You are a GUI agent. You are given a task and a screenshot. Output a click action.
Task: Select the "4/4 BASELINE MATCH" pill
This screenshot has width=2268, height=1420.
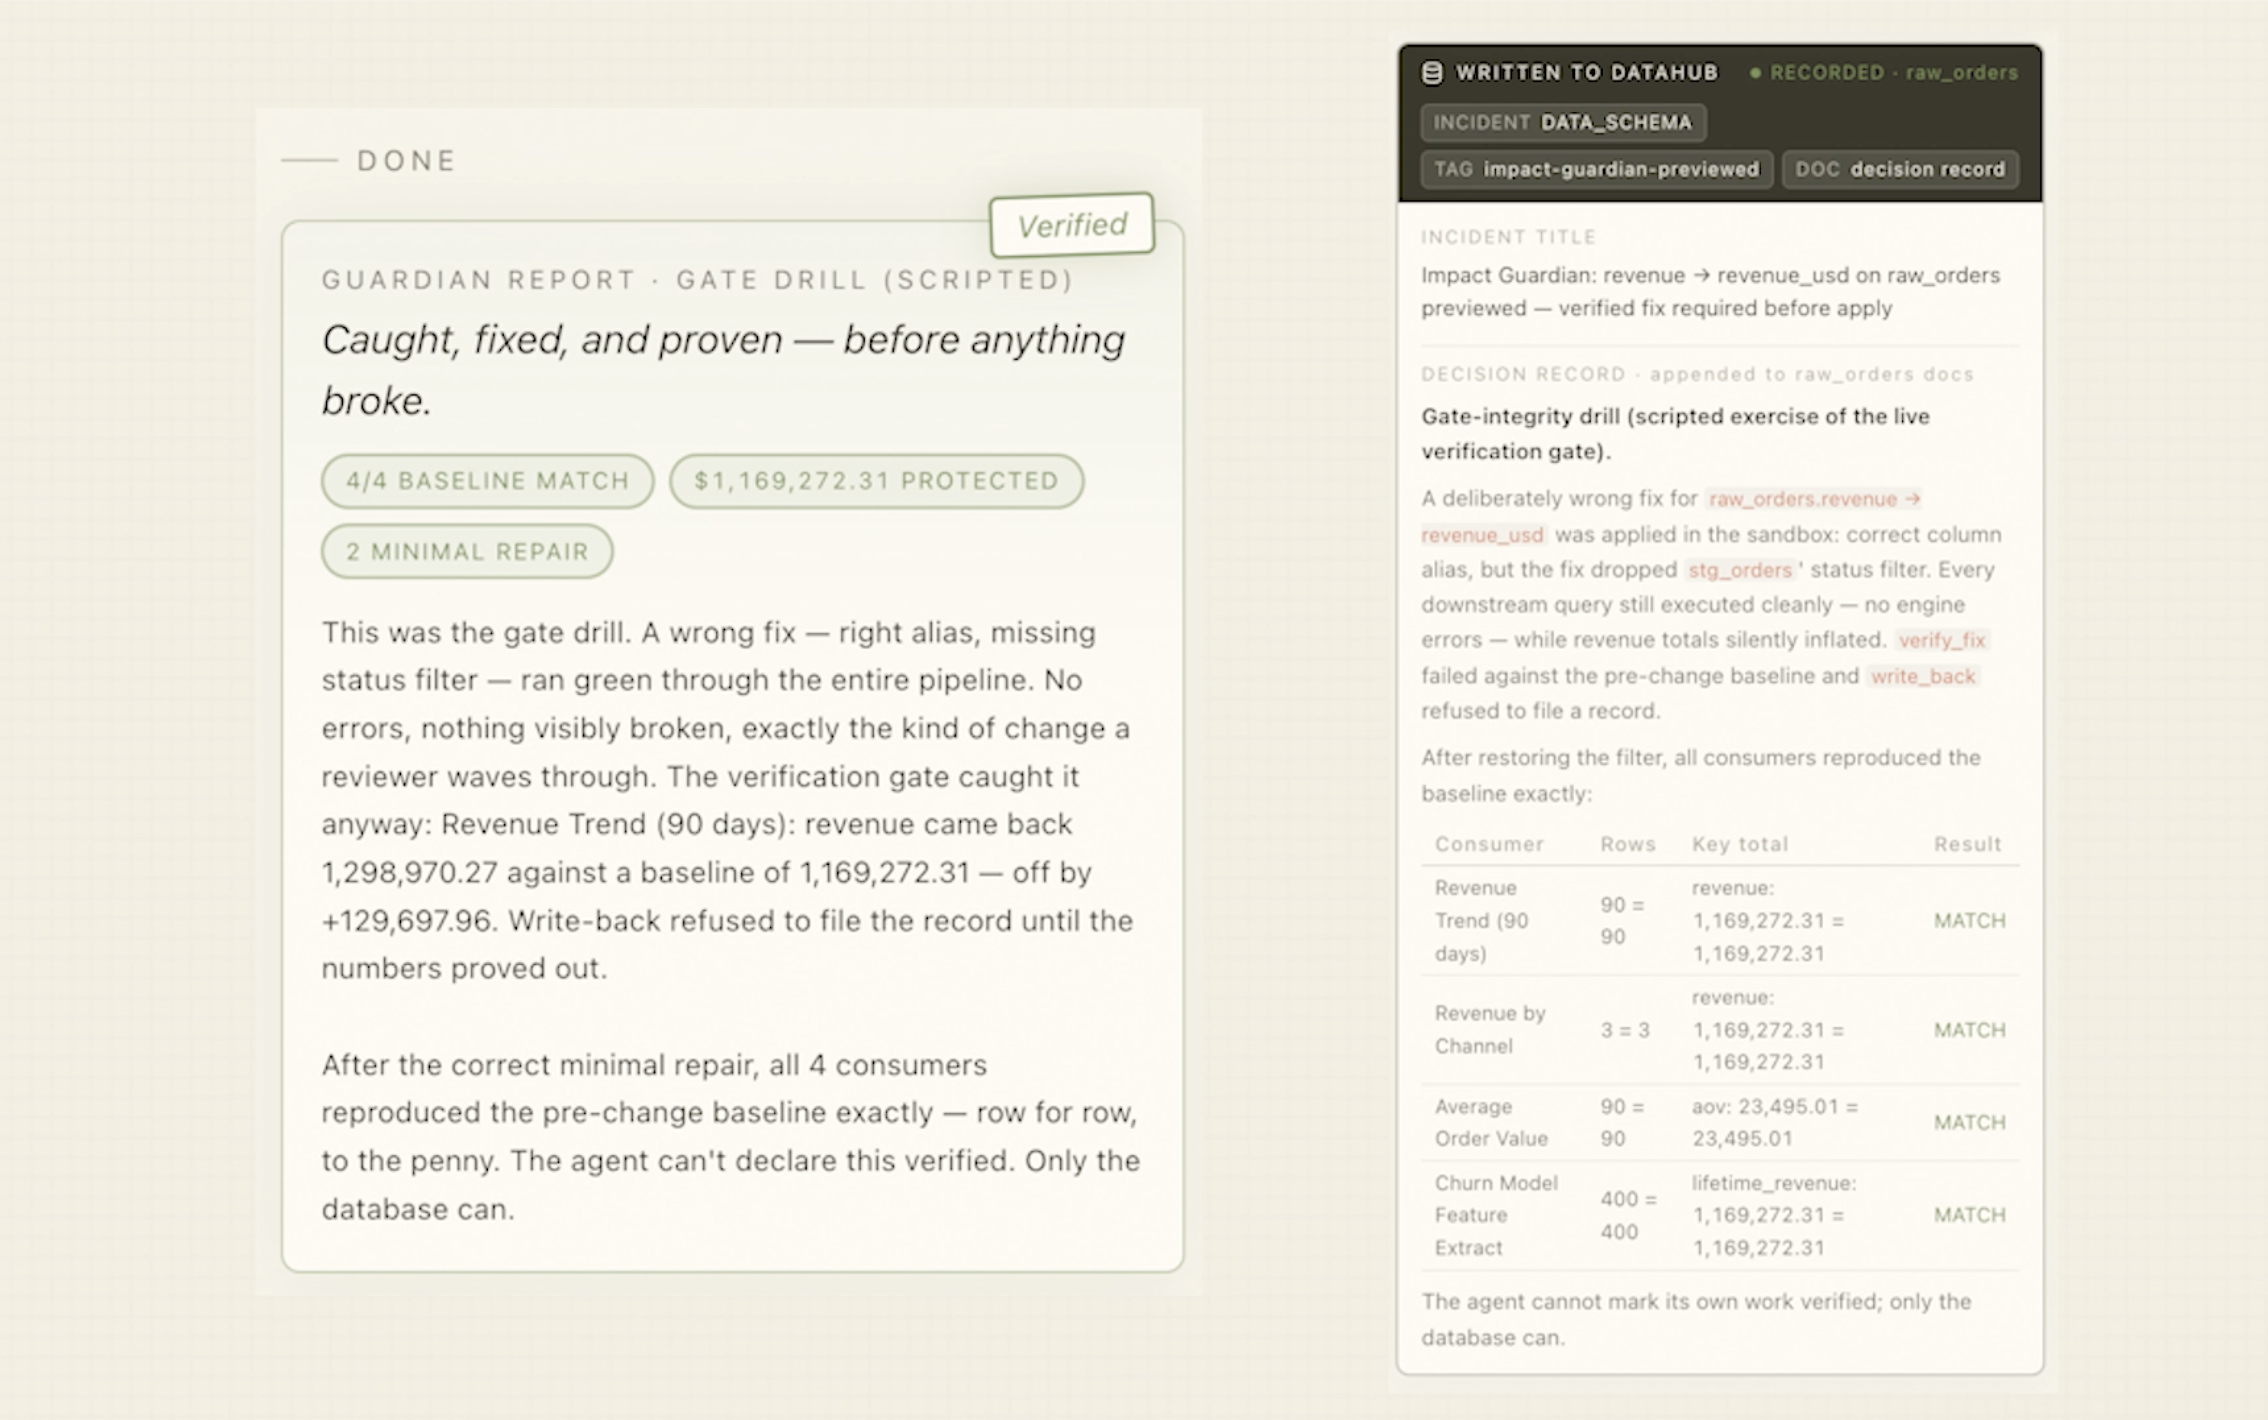click(x=488, y=481)
